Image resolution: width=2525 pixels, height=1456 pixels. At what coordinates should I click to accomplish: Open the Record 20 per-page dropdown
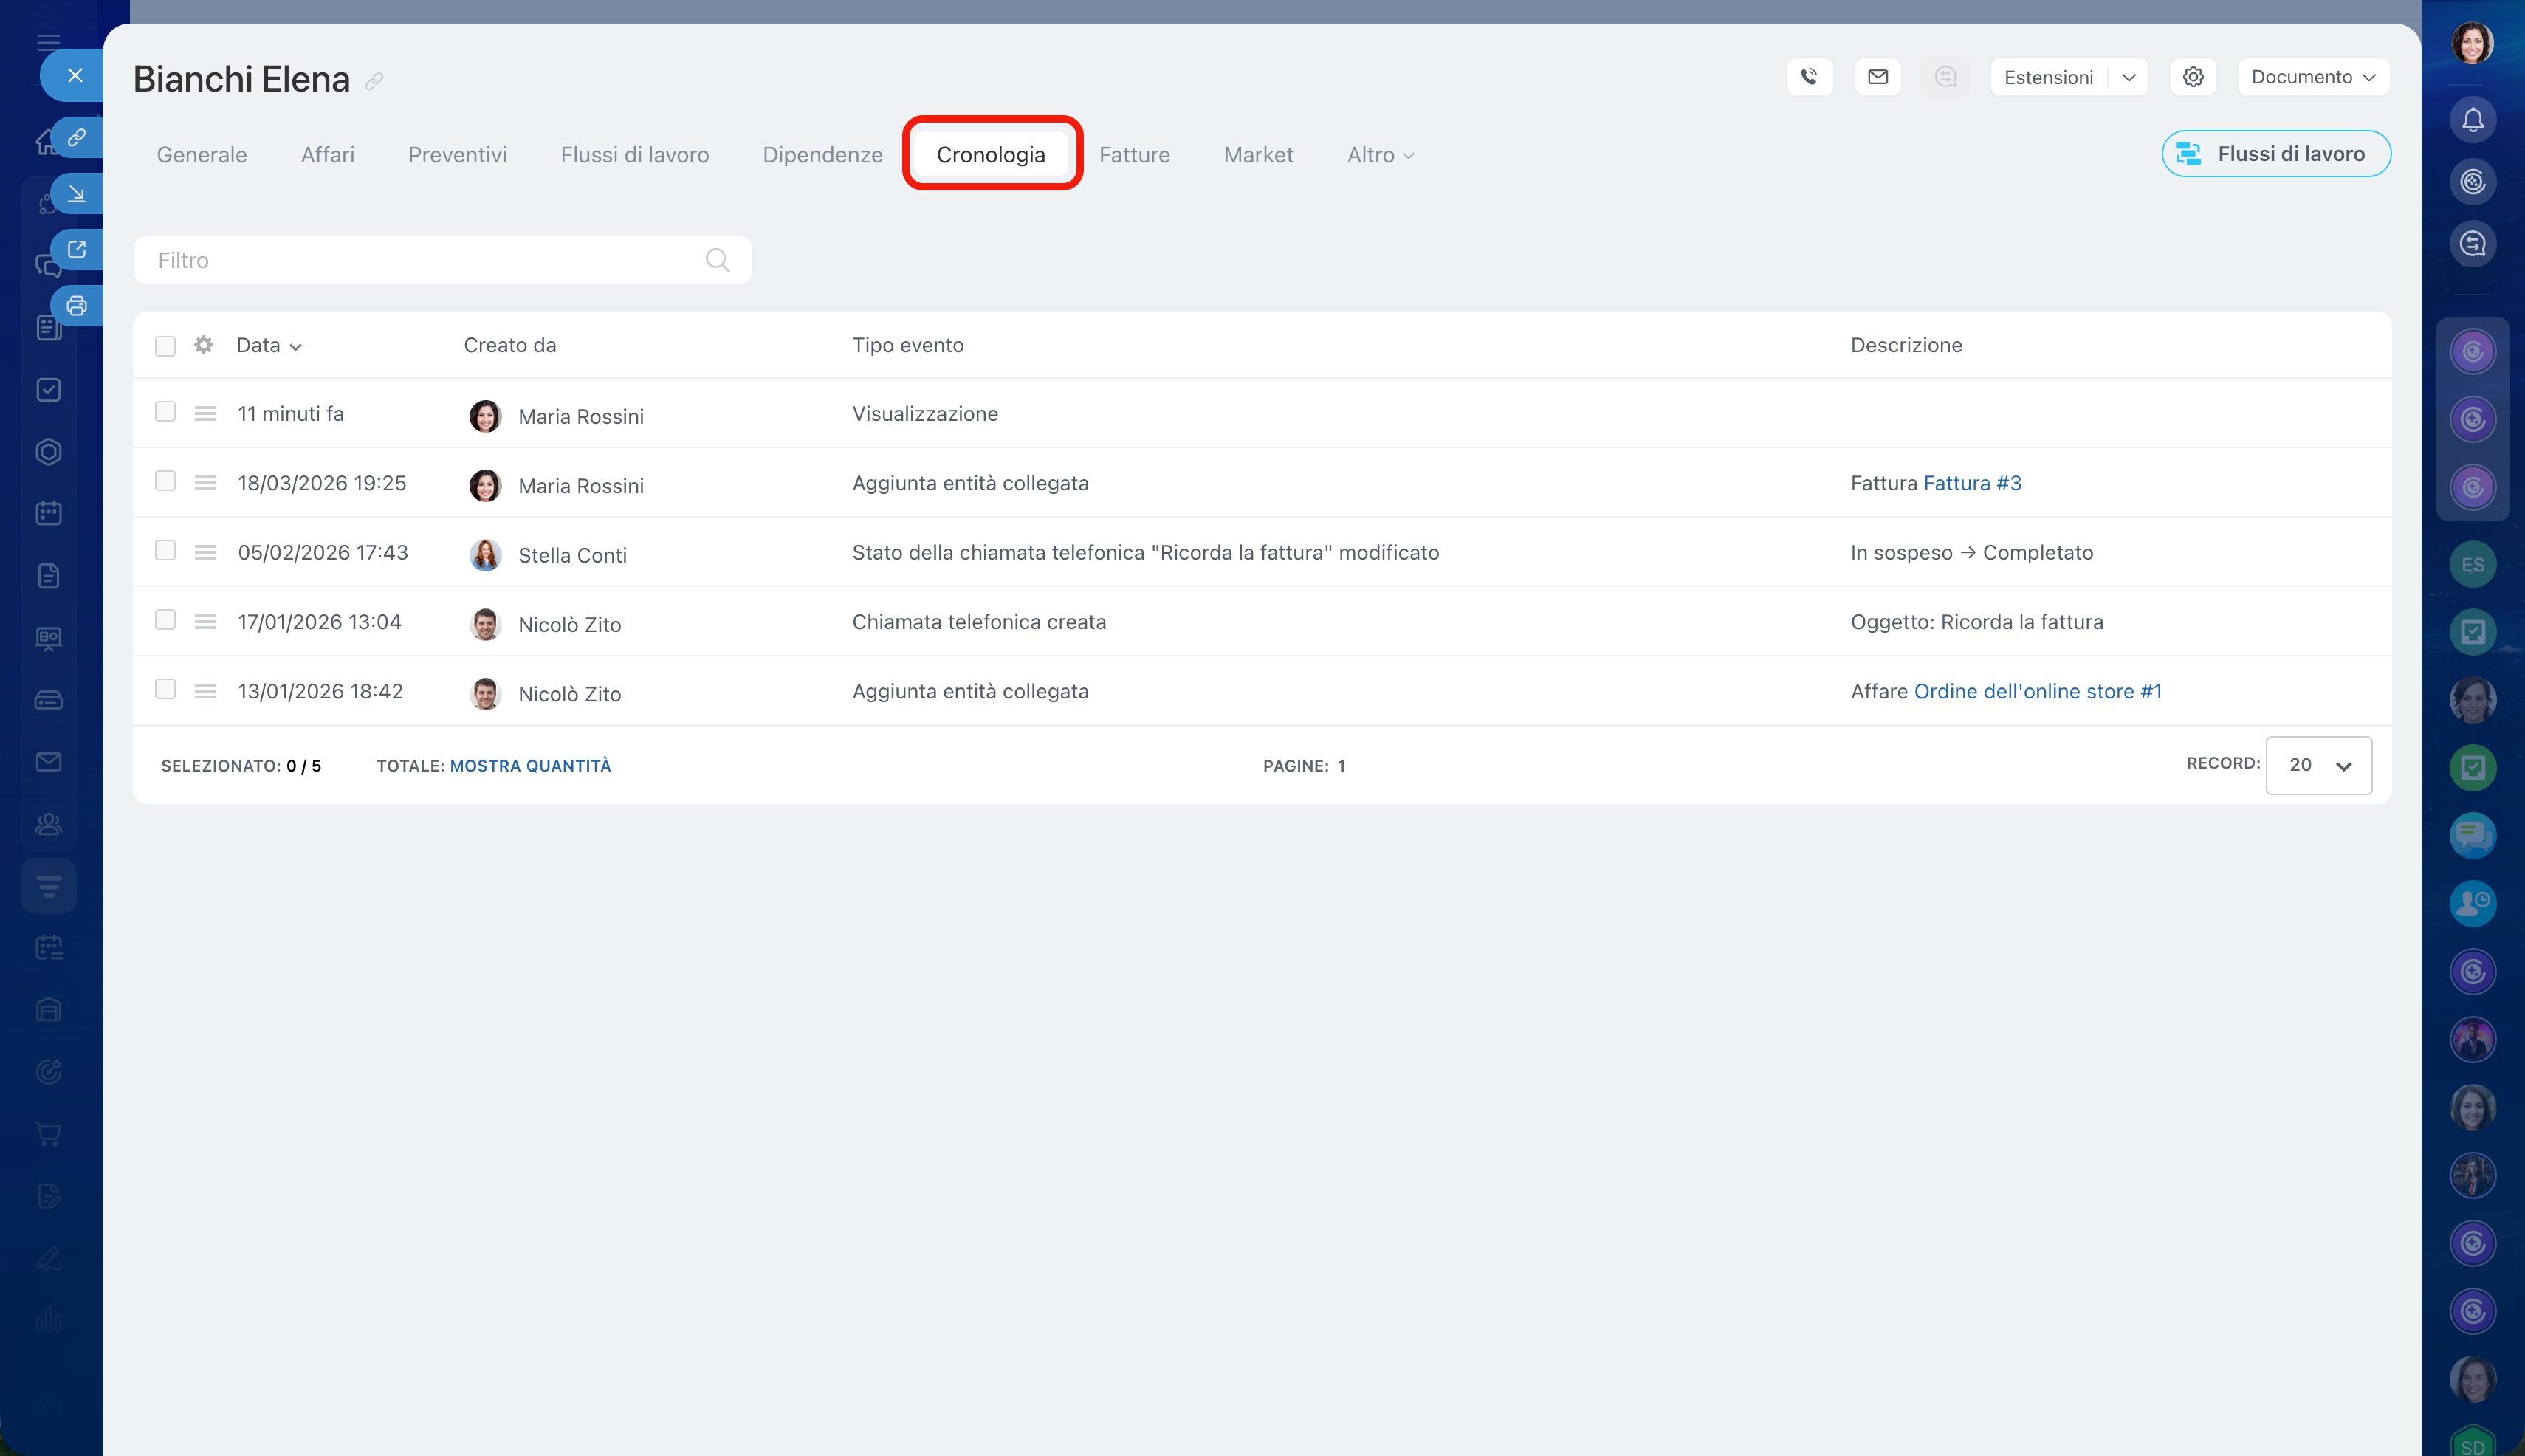click(x=2318, y=765)
